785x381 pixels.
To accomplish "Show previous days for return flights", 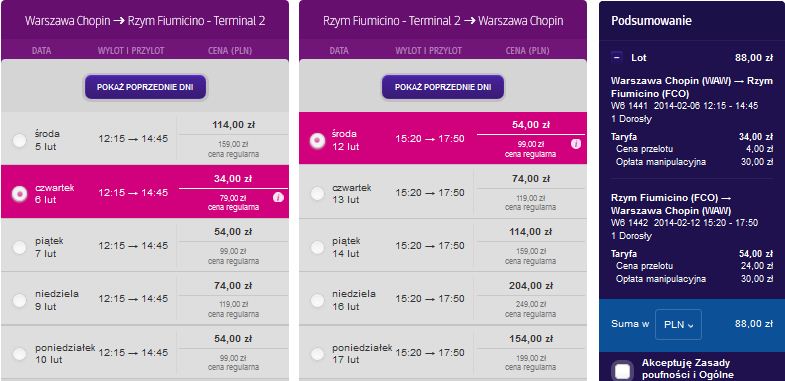I will tap(443, 87).
